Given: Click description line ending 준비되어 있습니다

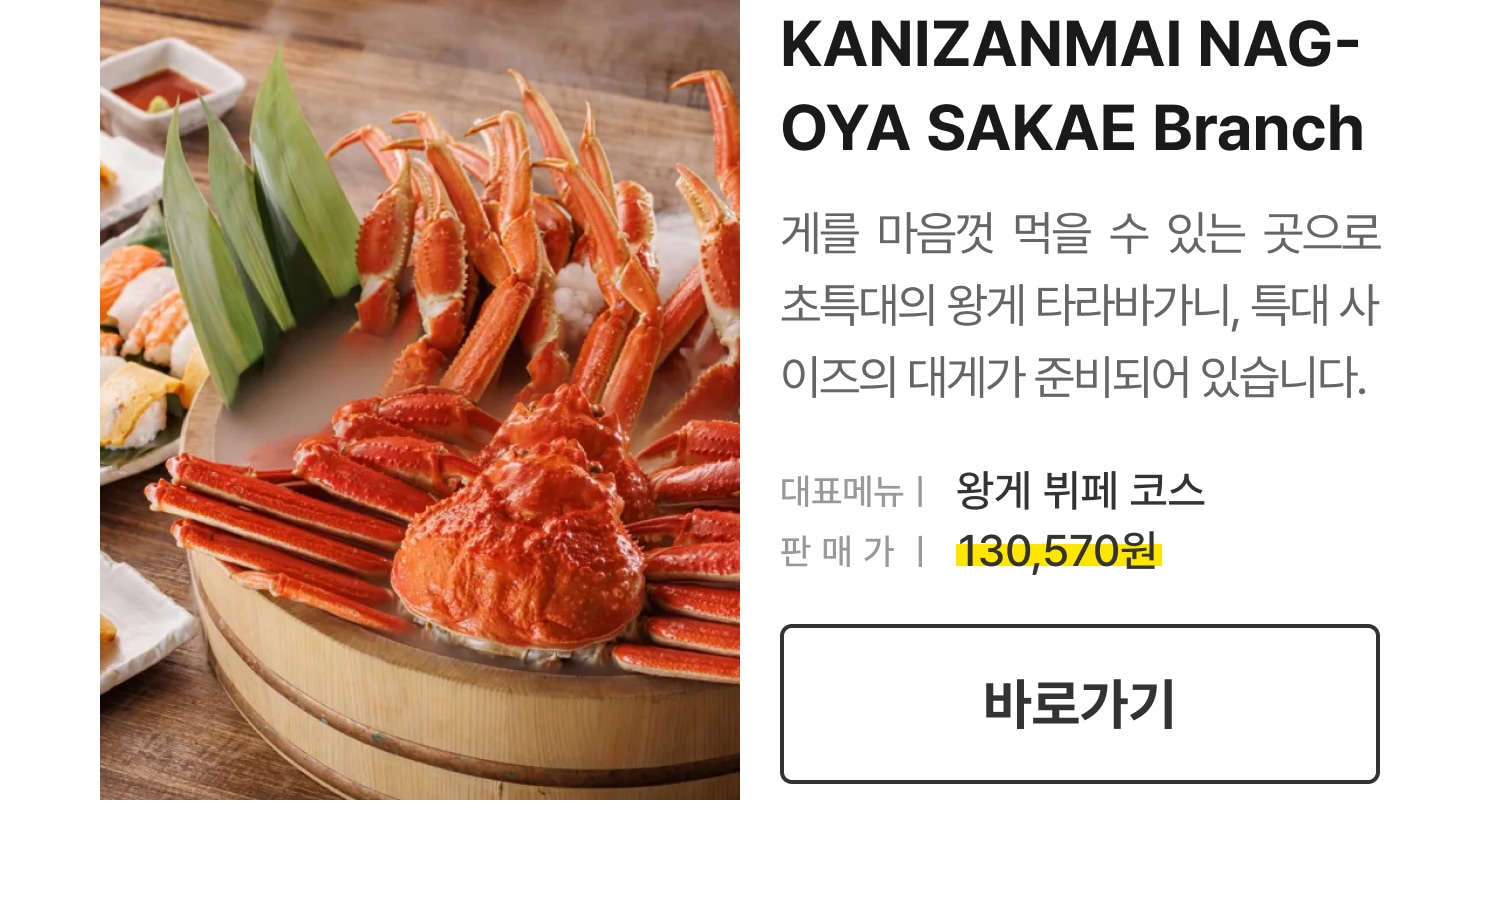Looking at the screenshot, I should (x=1073, y=377).
